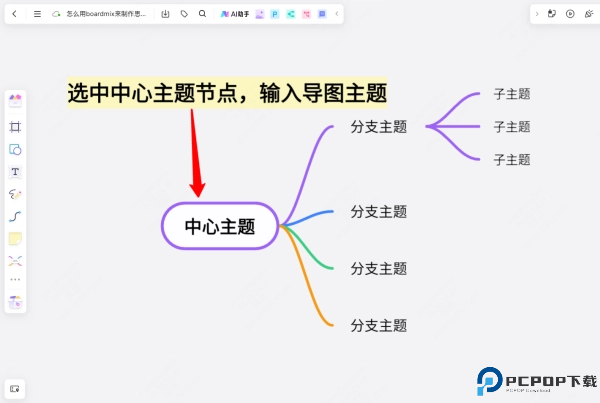Expand right toolbar with the chevron
Image resolution: width=600 pixels, height=403 pixels.
[537, 14]
